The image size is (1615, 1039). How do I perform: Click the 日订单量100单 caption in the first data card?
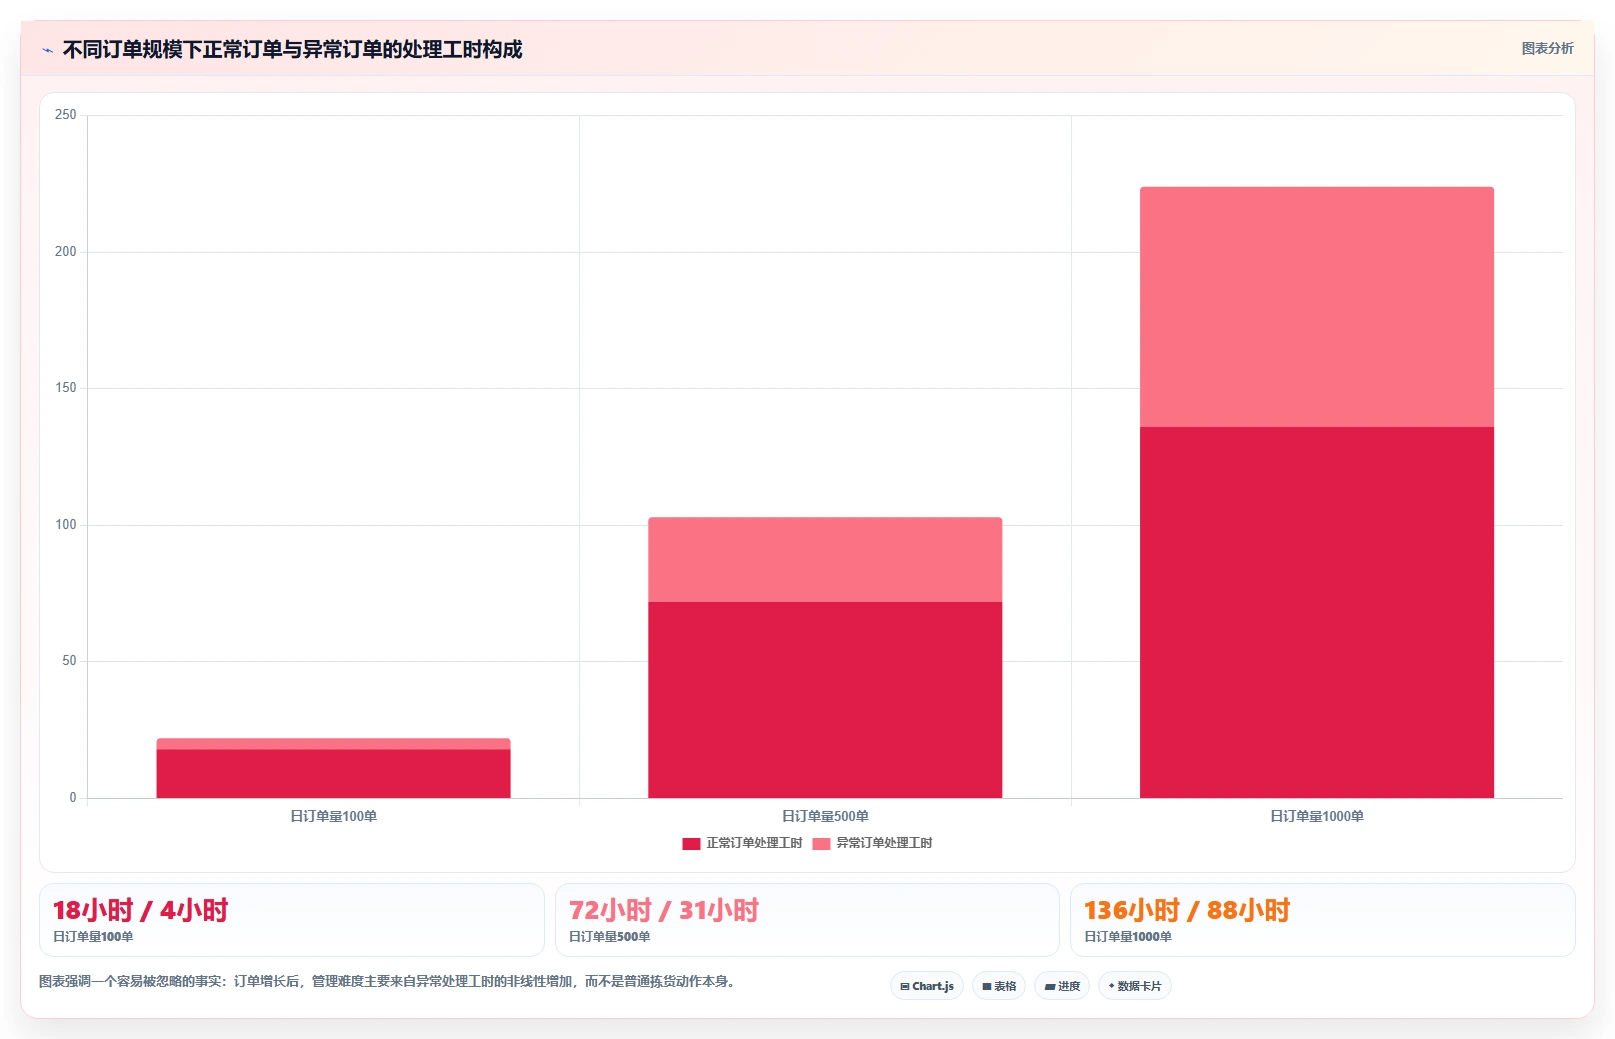pyautogui.click(x=93, y=937)
